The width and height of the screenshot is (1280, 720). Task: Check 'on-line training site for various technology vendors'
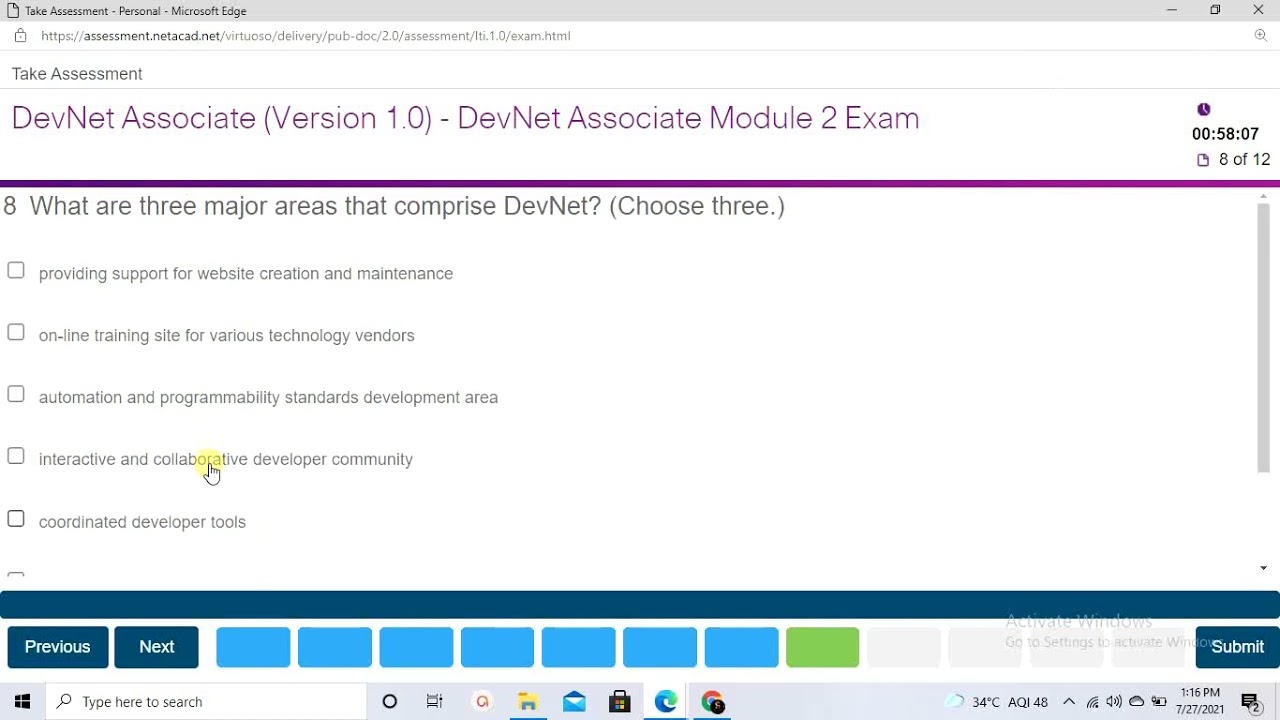pyautogui.click(x=16, y=333)
